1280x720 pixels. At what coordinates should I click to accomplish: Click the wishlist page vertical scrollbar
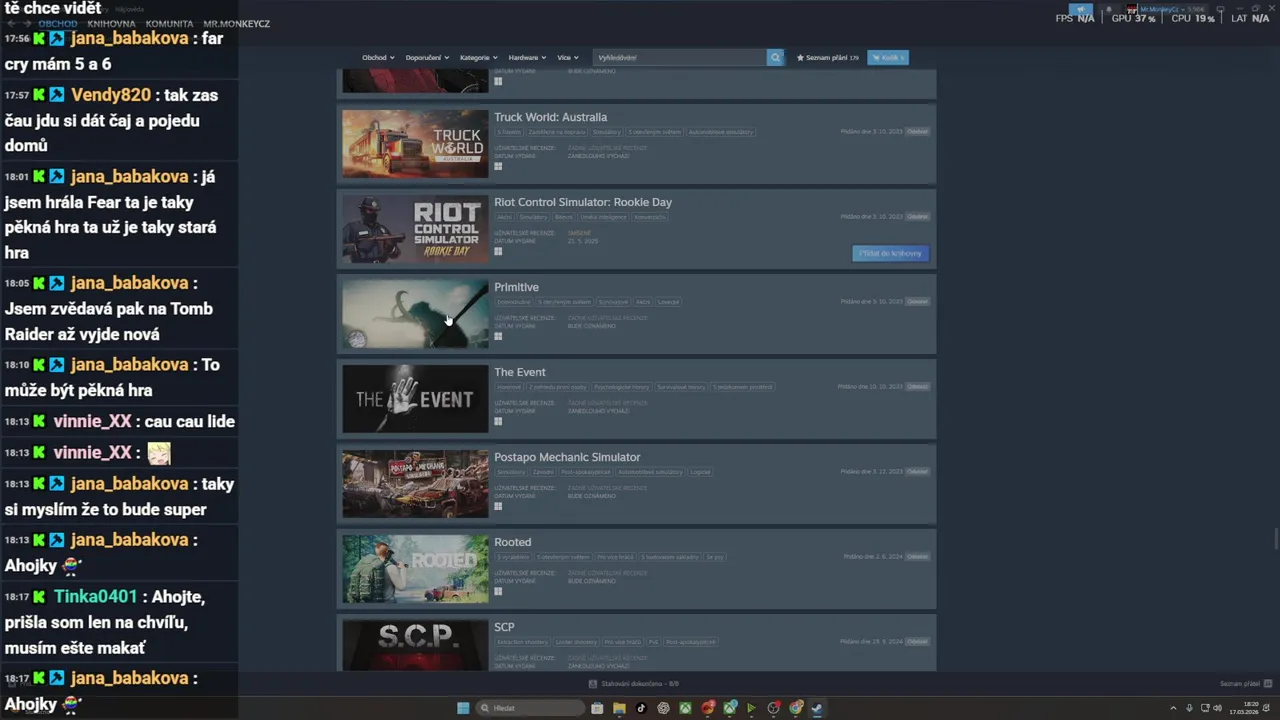coord(1276,540)
